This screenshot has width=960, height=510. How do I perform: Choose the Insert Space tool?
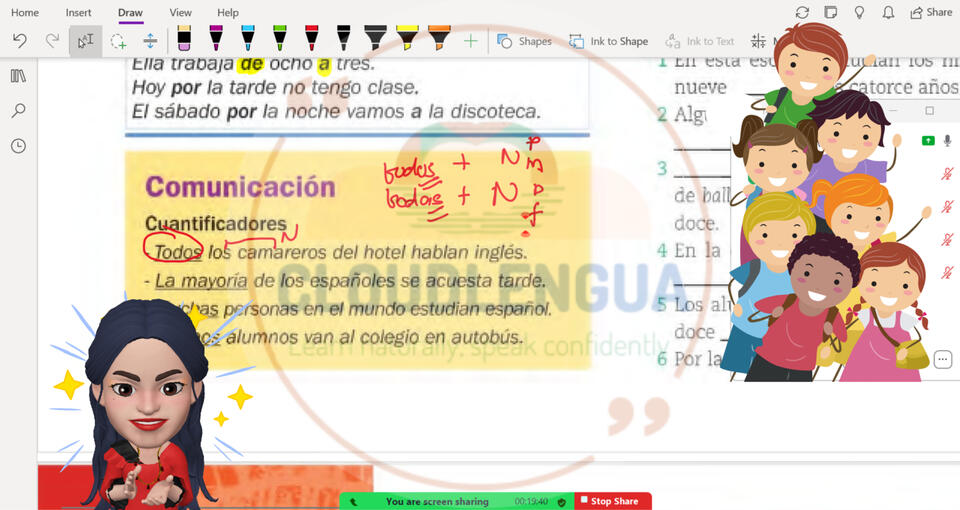click(x=150, y=41)
